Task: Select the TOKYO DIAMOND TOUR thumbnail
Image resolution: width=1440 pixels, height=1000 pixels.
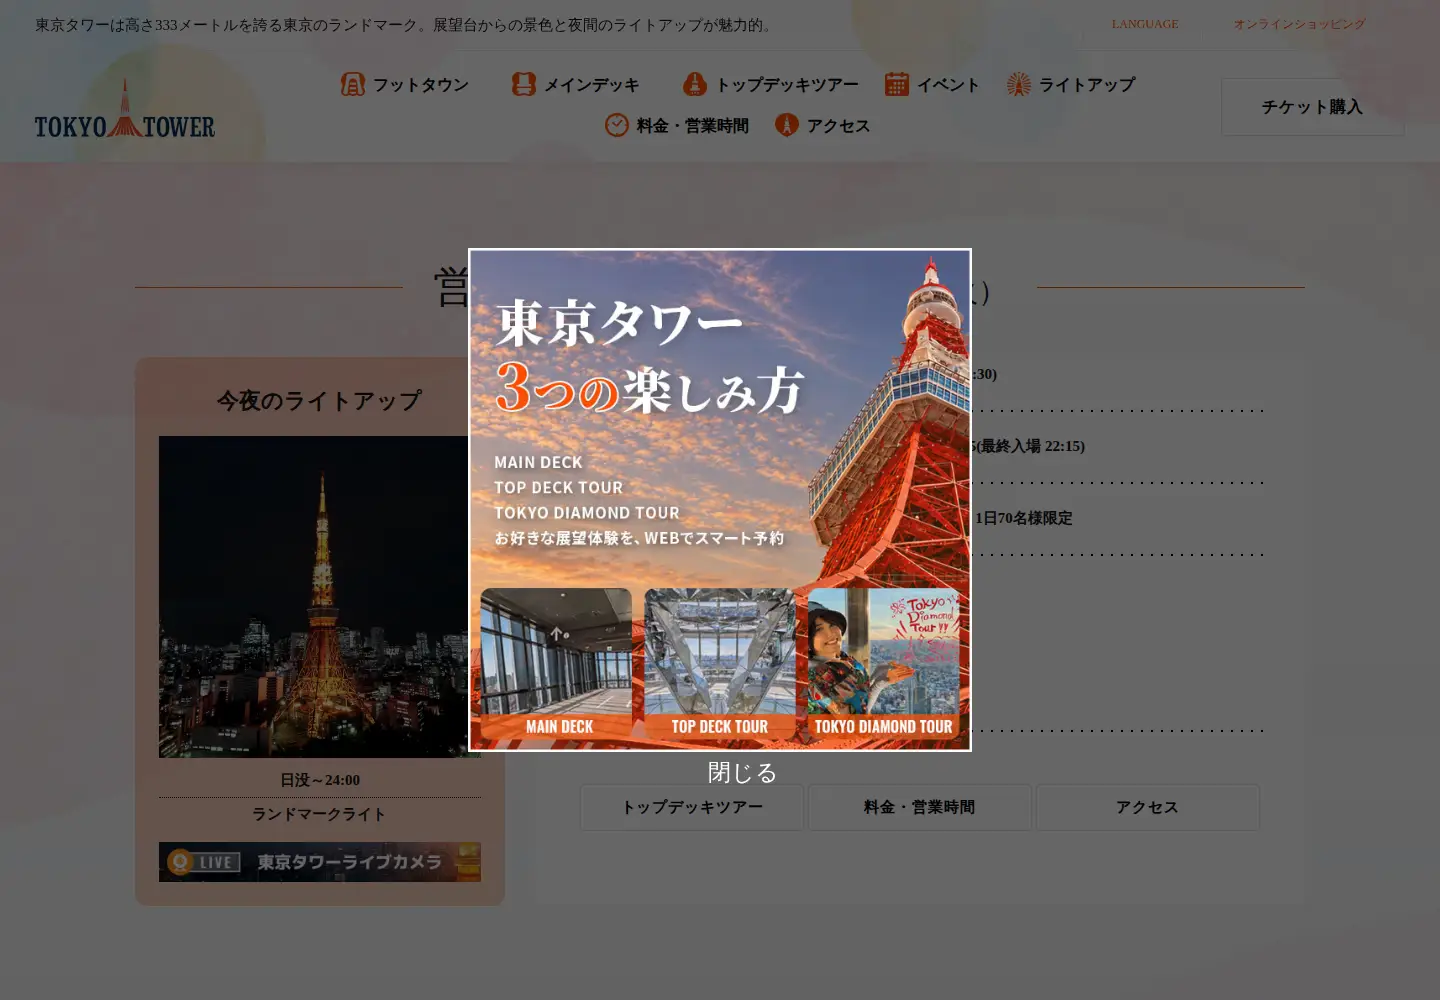Action: (x=884, y=664)
